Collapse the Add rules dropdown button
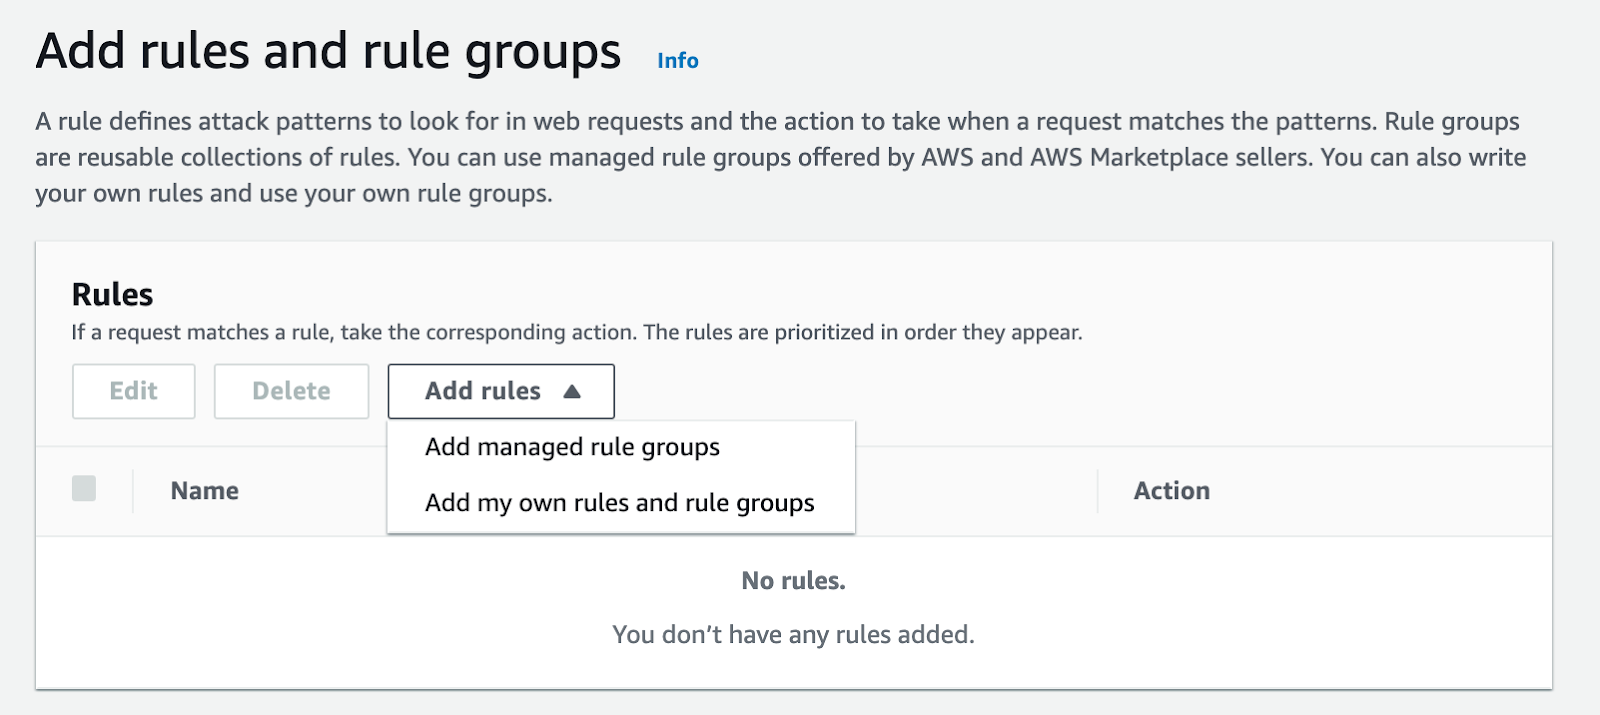This screenshot has width=1600, height=715. 501,391
